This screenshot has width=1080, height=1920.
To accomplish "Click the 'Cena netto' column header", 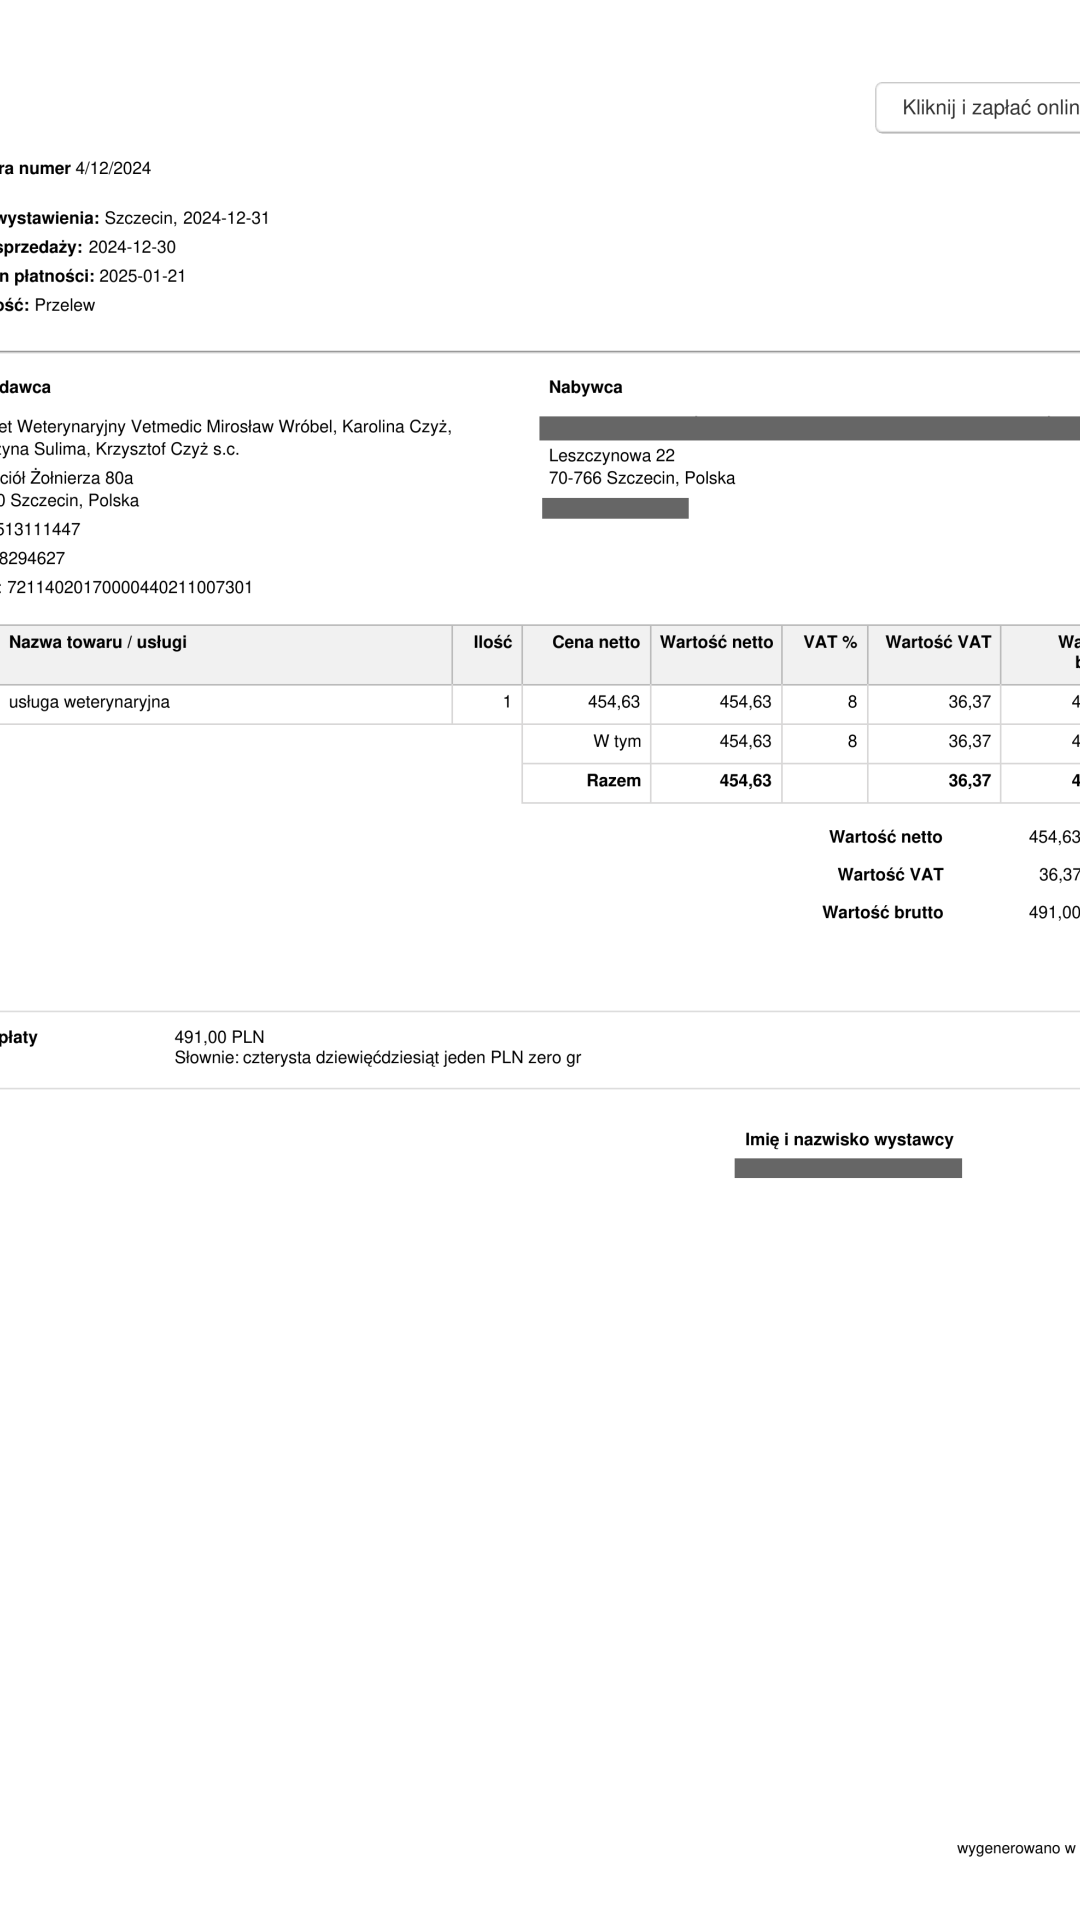I will pyautogui.click(x=596, y=642).
